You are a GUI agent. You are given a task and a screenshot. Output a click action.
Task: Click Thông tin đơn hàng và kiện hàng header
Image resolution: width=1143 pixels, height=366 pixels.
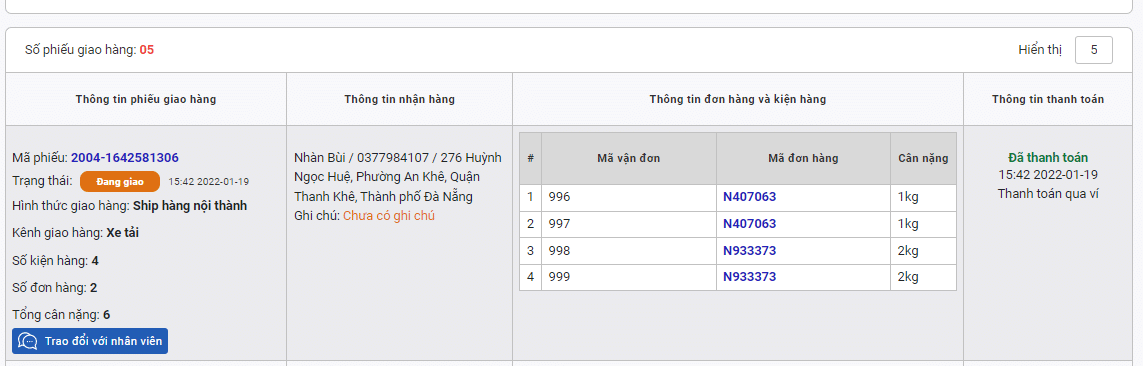point(738,99)
